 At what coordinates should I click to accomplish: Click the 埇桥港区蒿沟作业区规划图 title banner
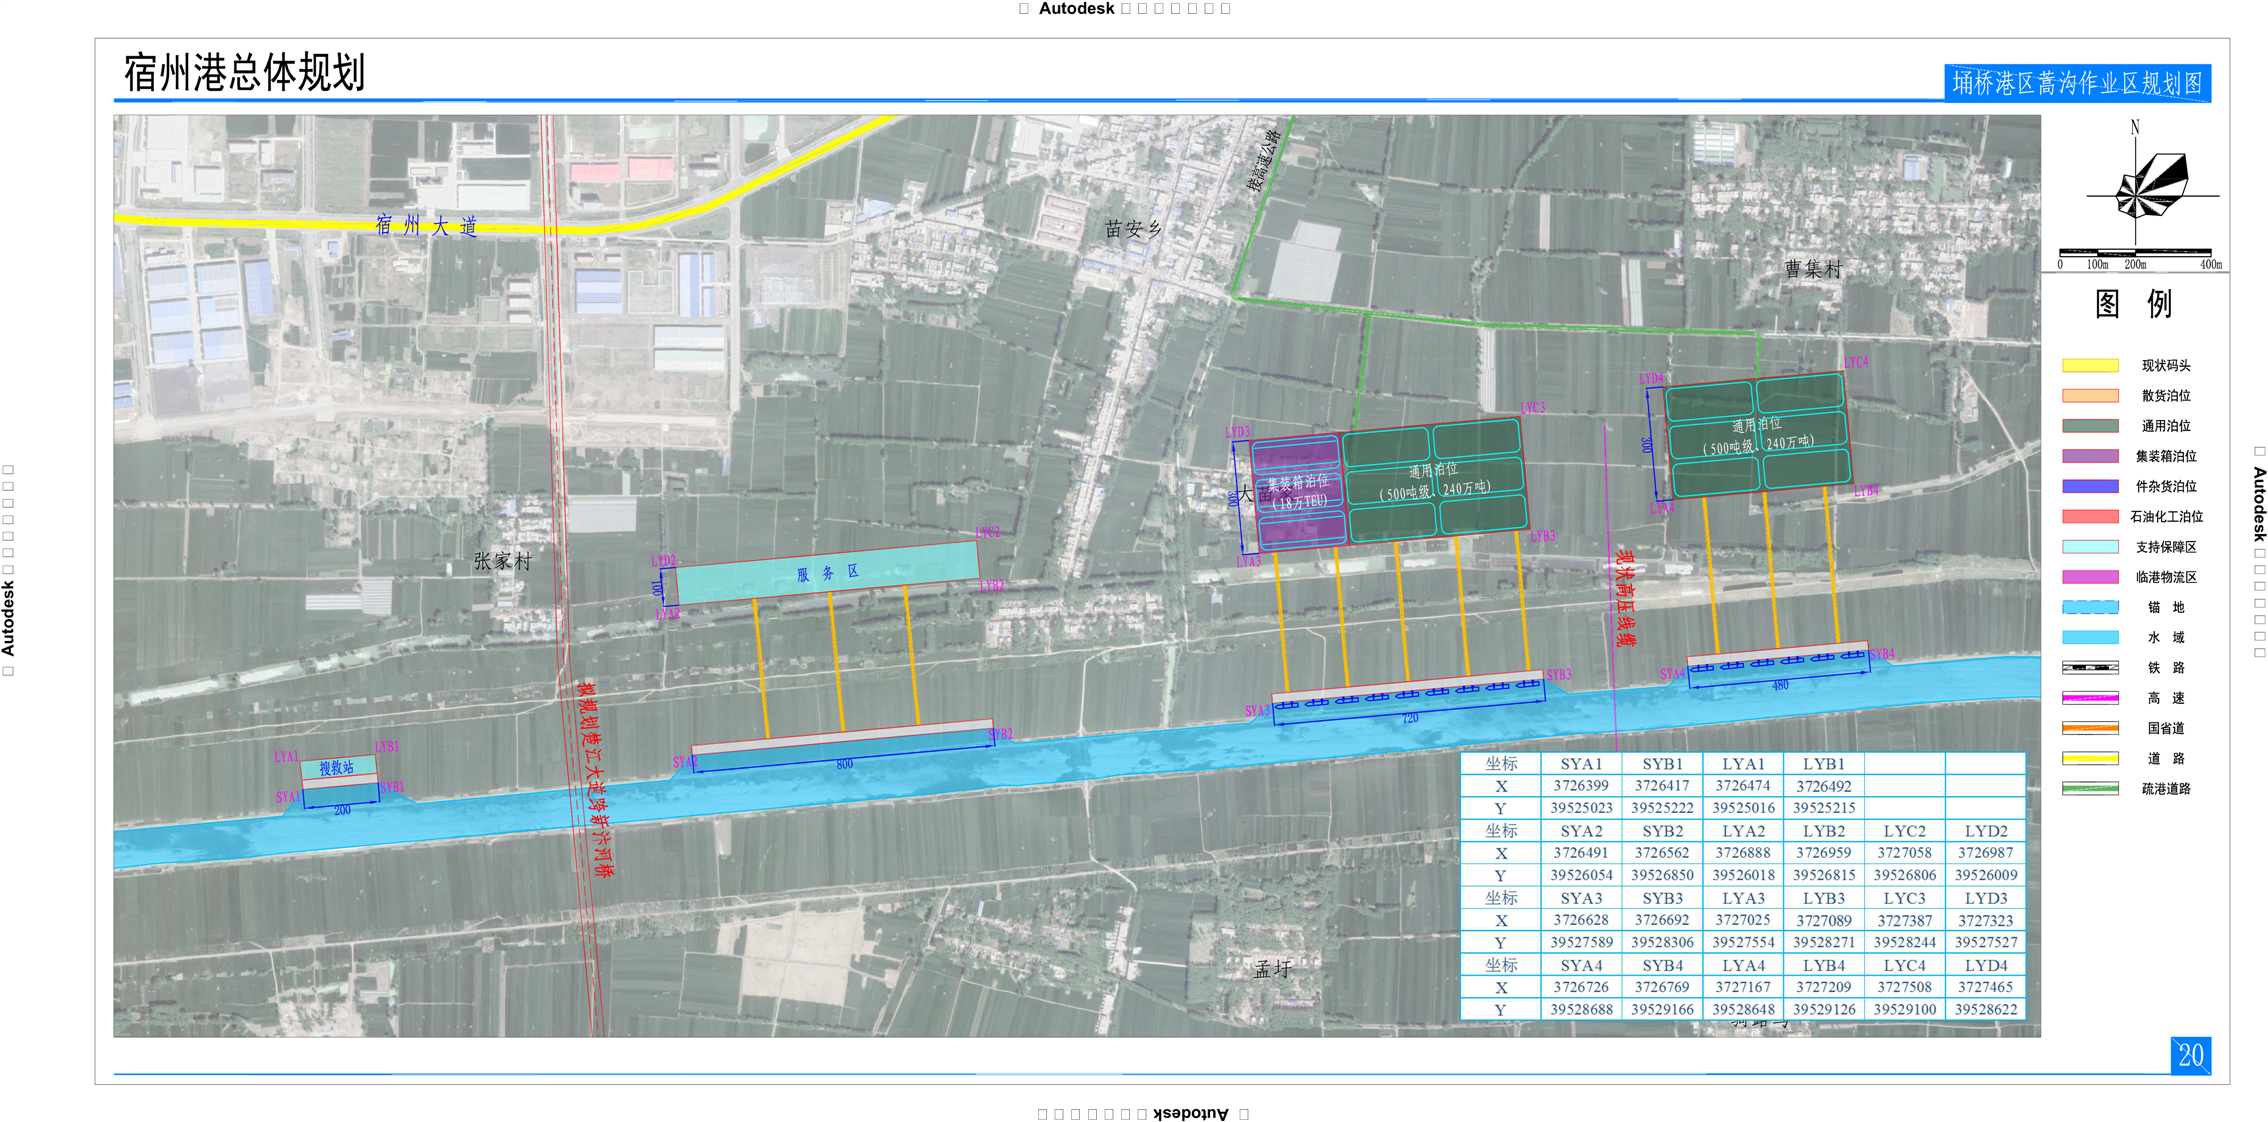pos(2077,83)
